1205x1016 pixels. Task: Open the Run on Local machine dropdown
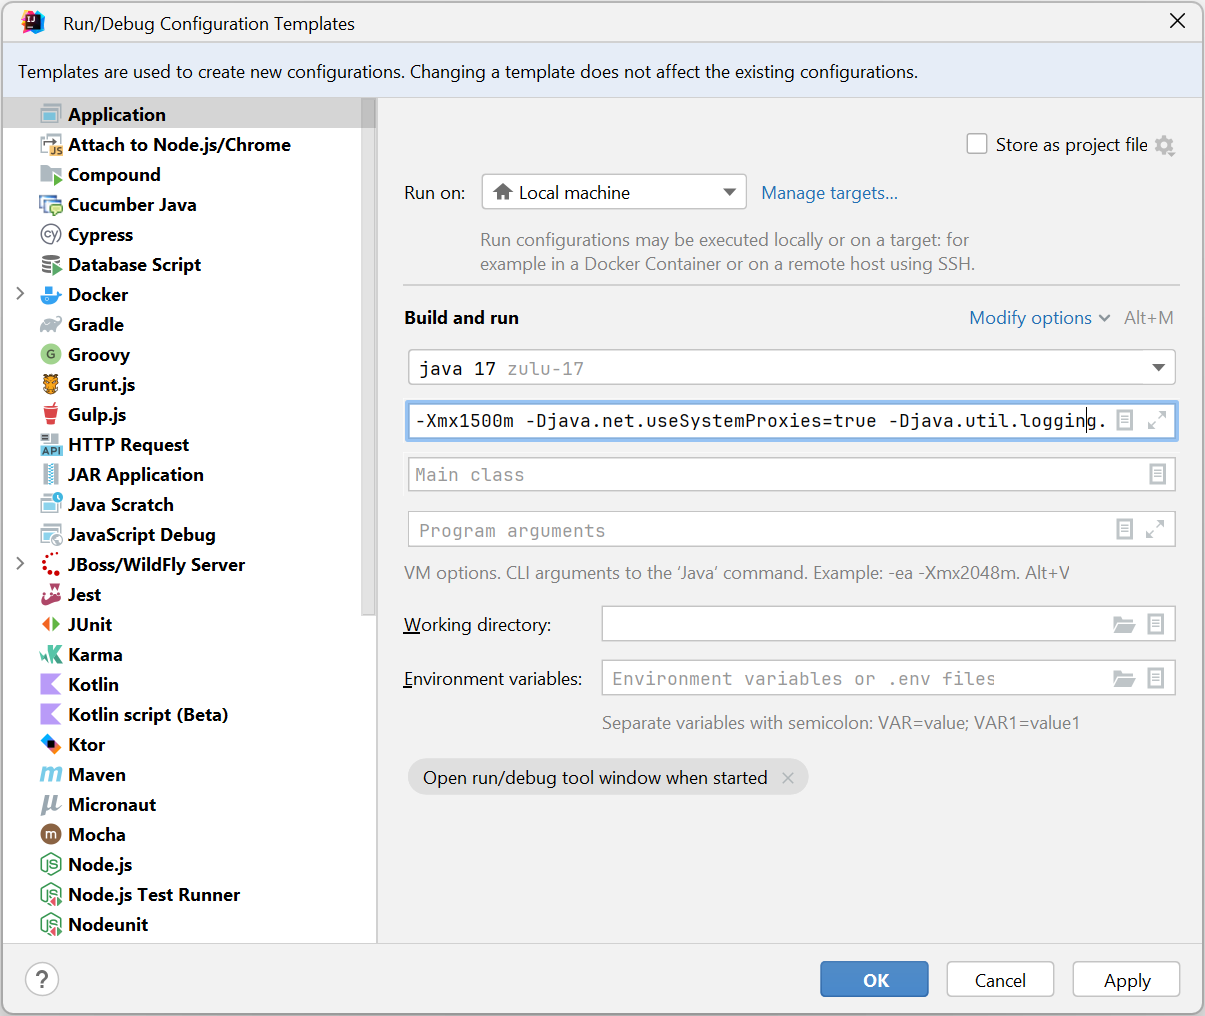tap(614, 192)
